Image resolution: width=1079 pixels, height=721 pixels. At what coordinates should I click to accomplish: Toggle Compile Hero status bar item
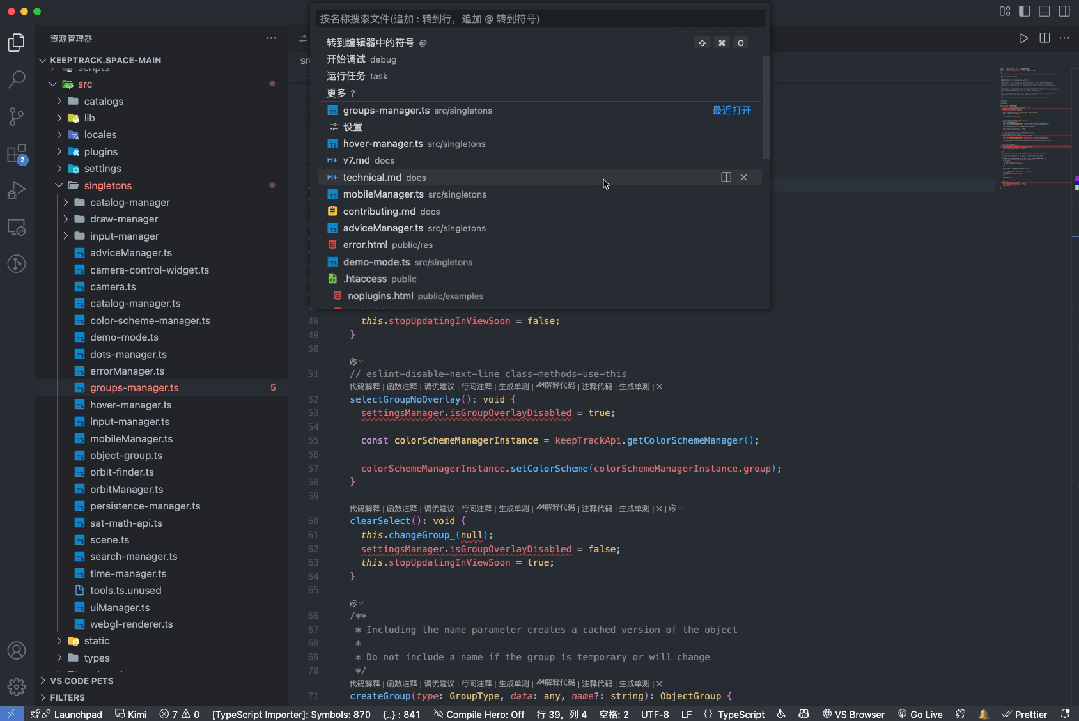[x=479, y=714]
